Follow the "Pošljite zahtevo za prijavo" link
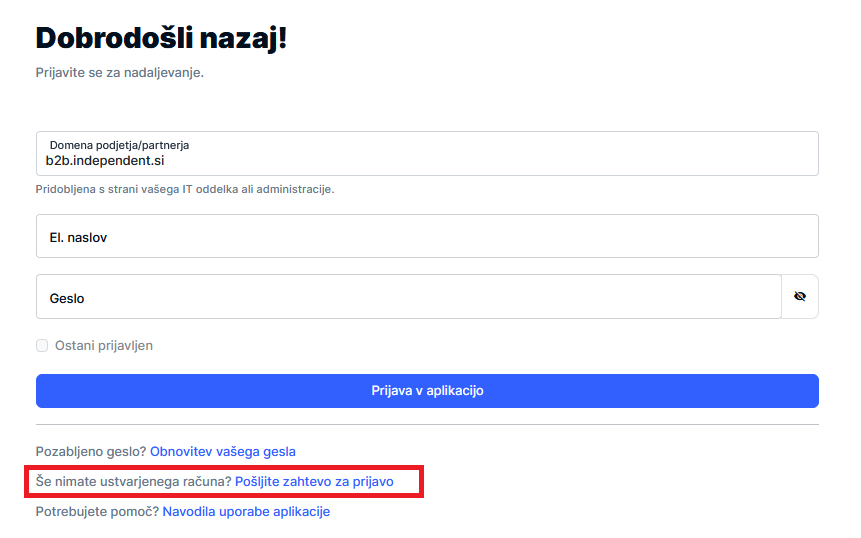Screen dimensions: 861x538 [314, 481]
